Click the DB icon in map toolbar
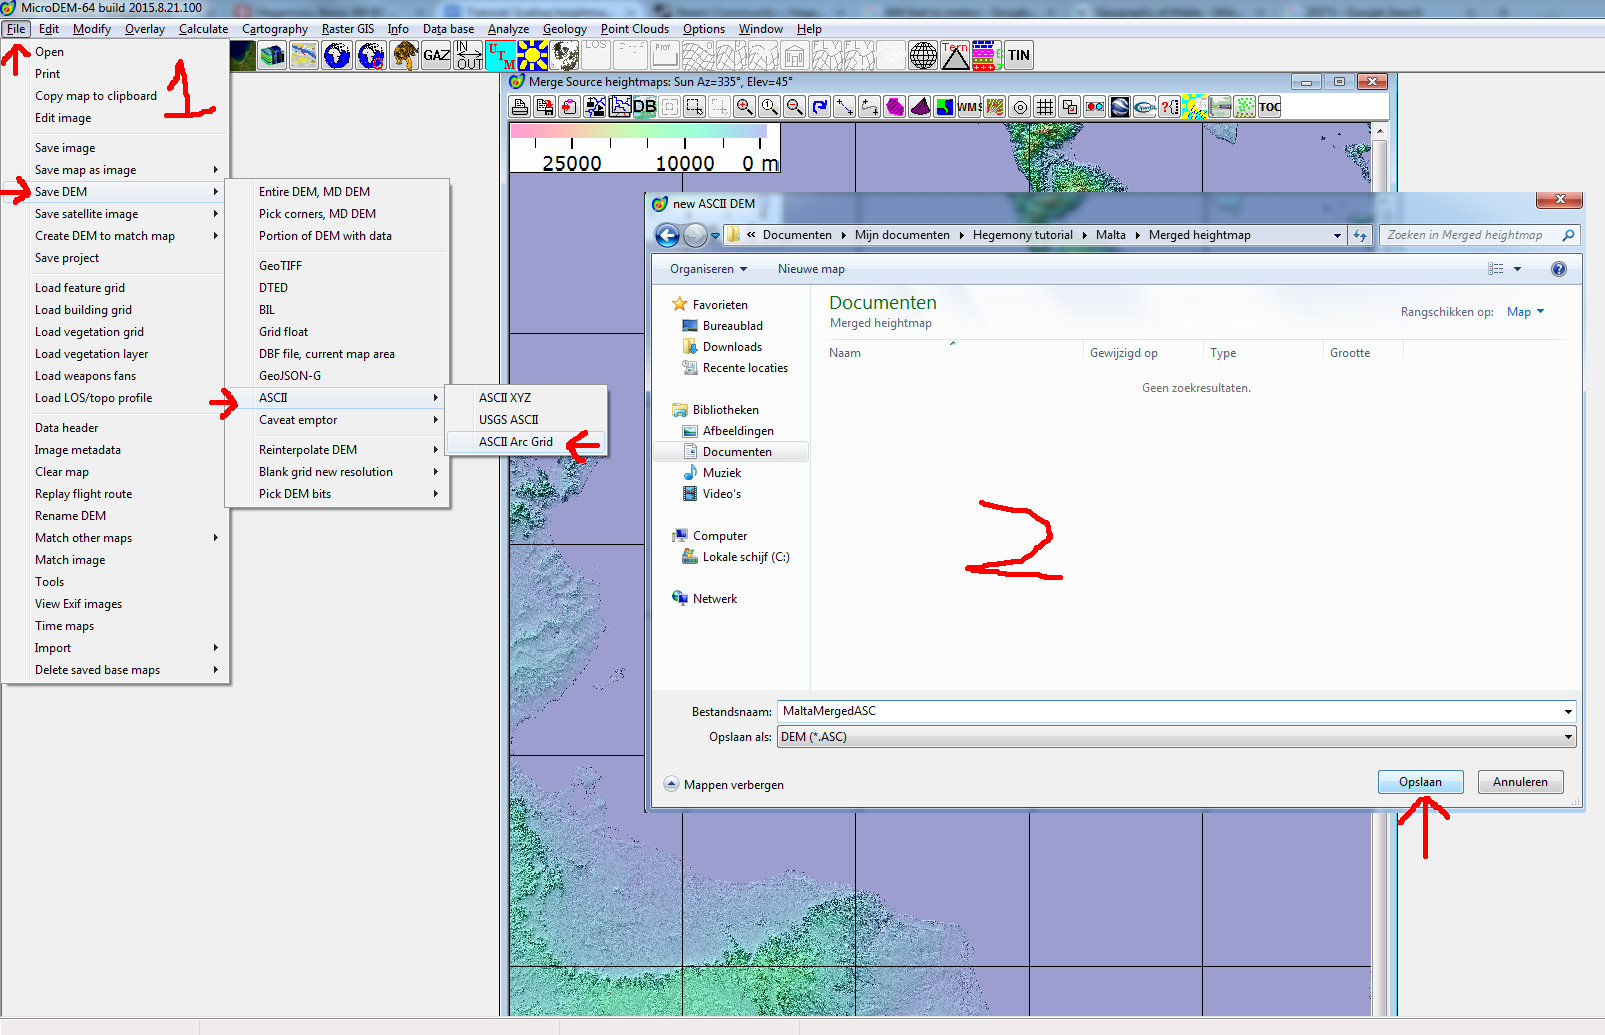Screen dimensions: 1605x1035 [645, 107]
